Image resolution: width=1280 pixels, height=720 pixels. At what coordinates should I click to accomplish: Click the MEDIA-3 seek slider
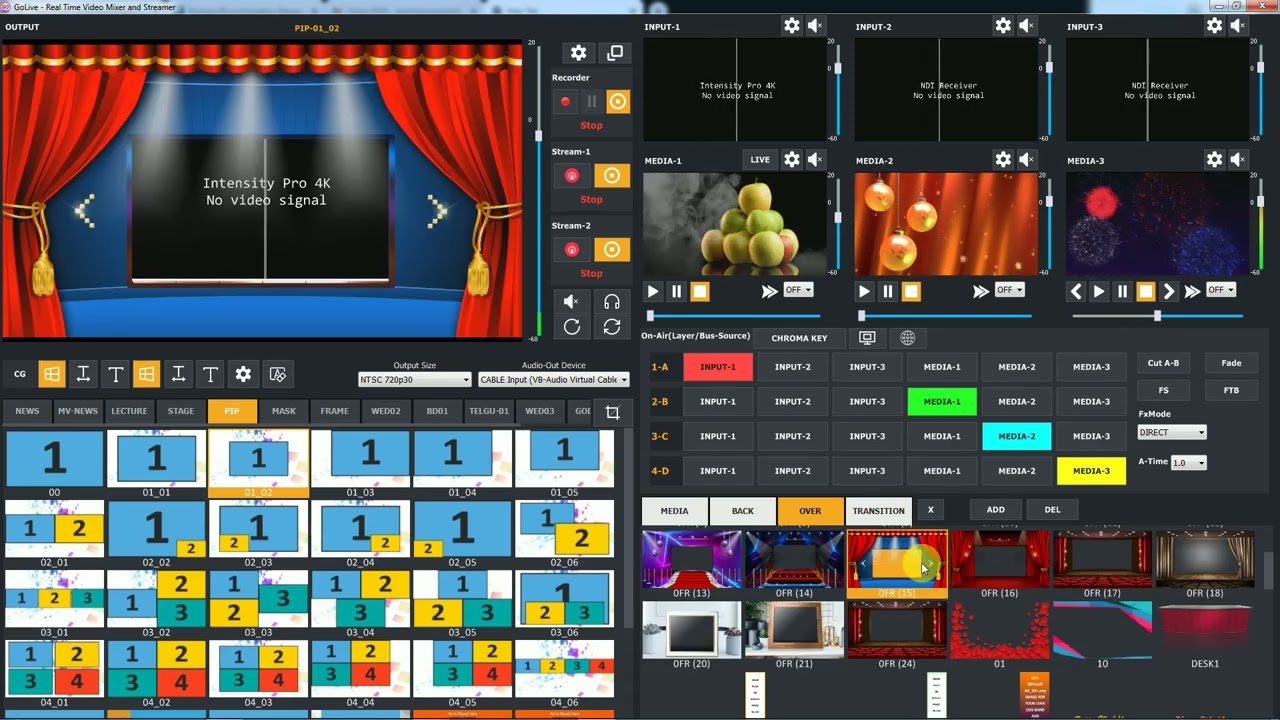pos(1157,316)
